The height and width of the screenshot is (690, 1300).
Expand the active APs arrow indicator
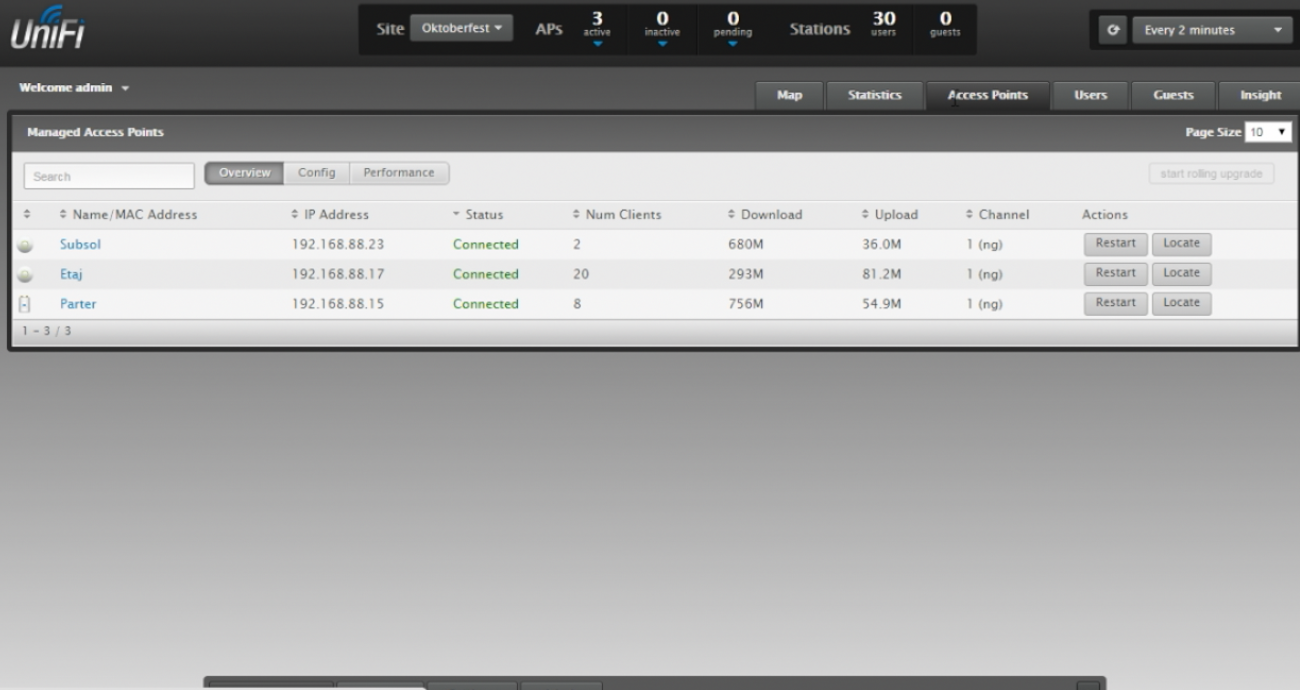tap(596, 43)
